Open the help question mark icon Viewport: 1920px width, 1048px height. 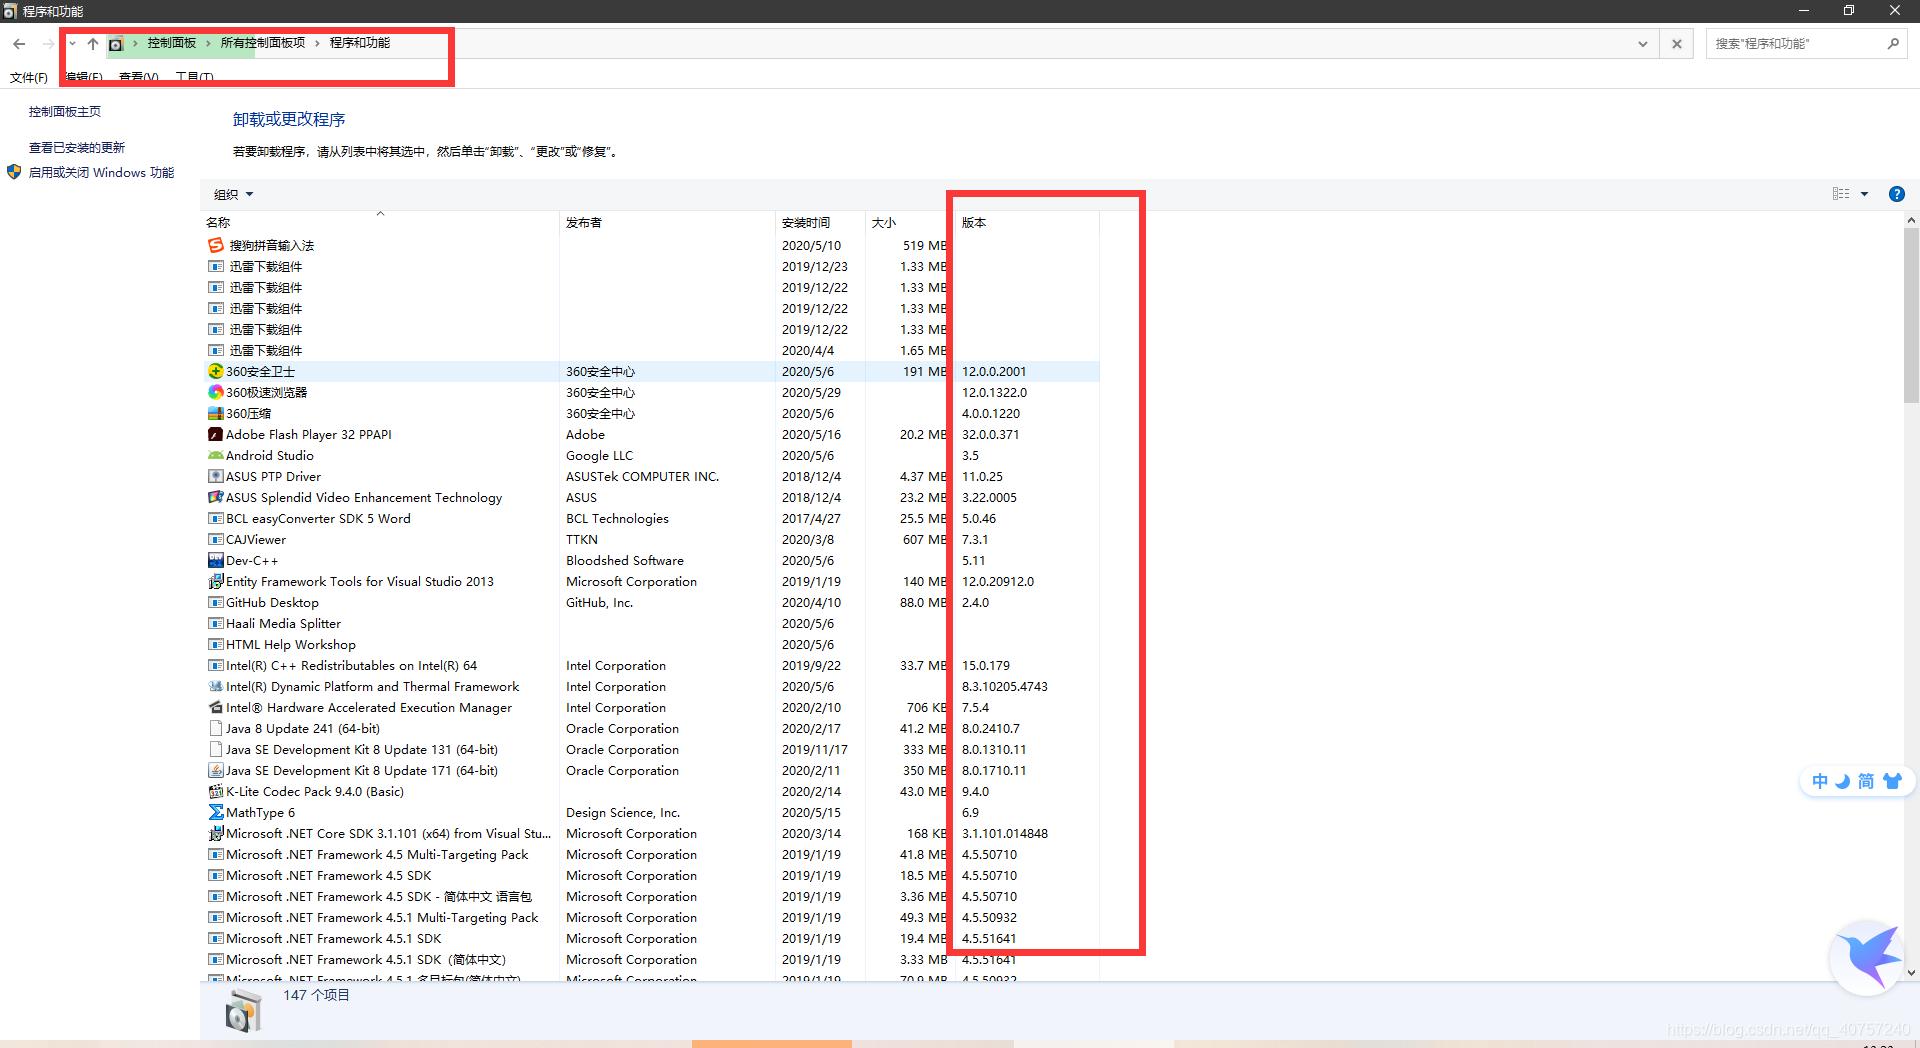1896,194
